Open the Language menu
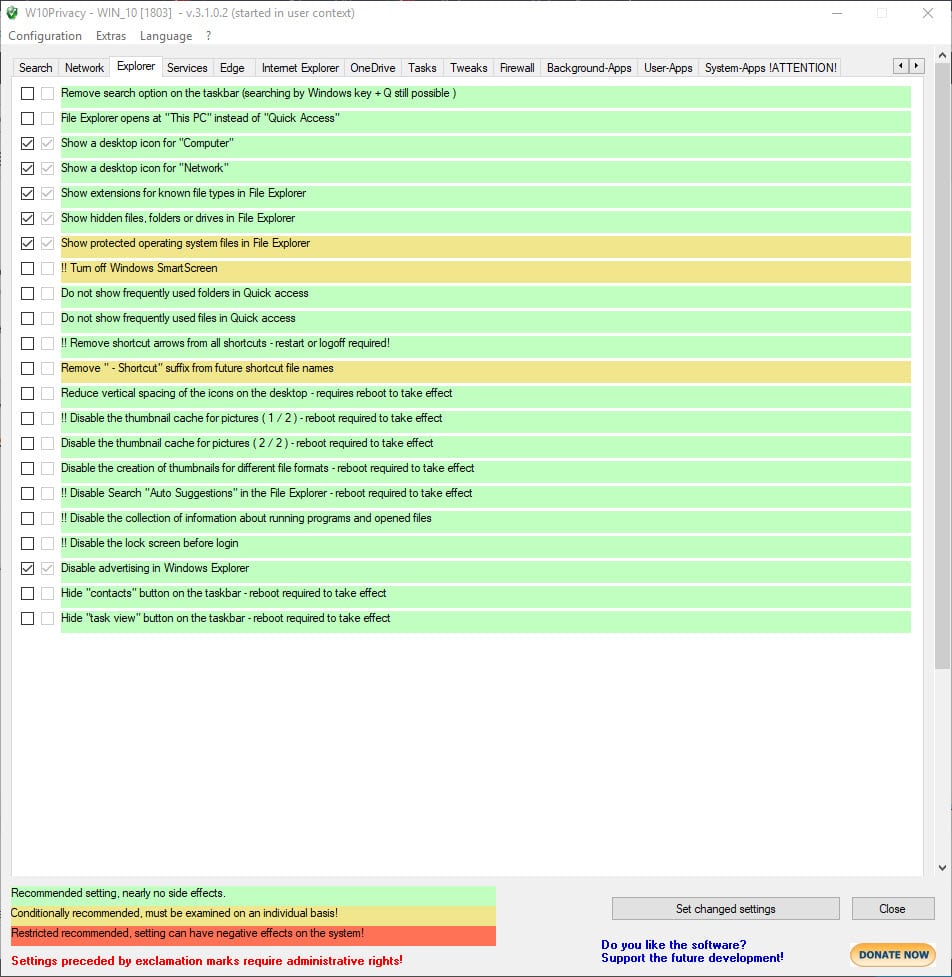Image resolution: width=952 pixels, height=977 pixels. point(166,36)
